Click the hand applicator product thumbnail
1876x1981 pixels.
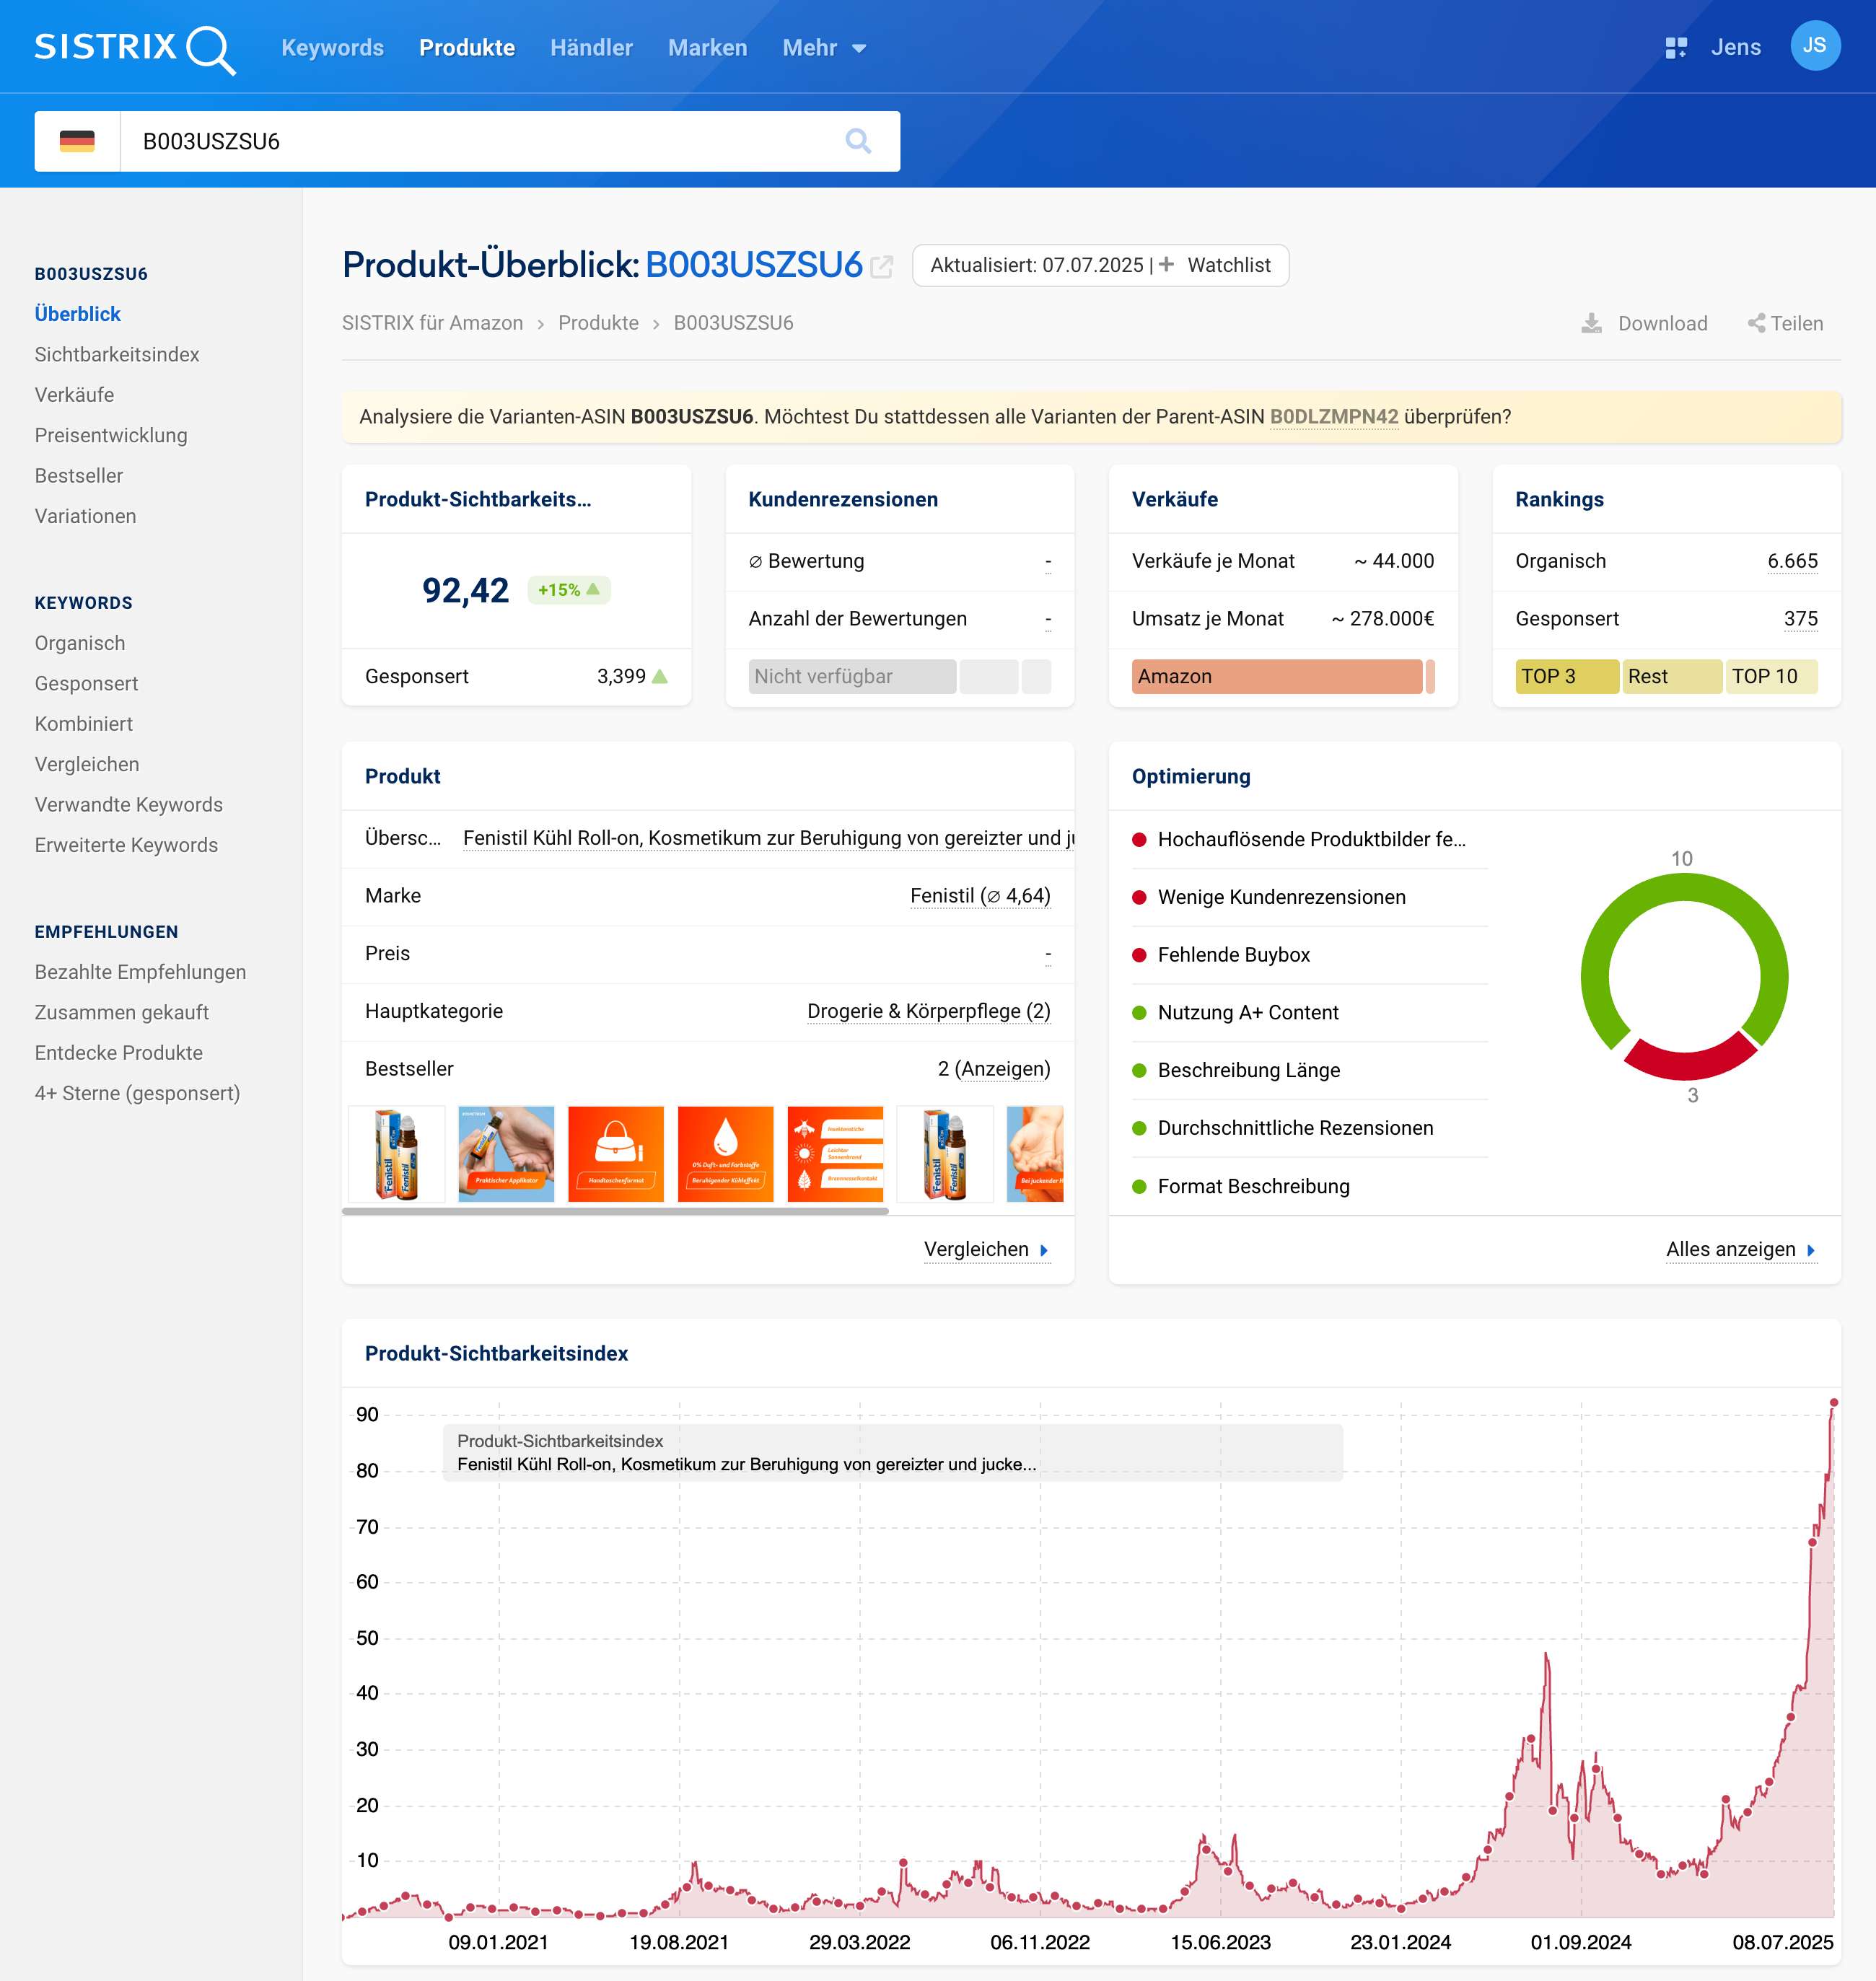506,1153
